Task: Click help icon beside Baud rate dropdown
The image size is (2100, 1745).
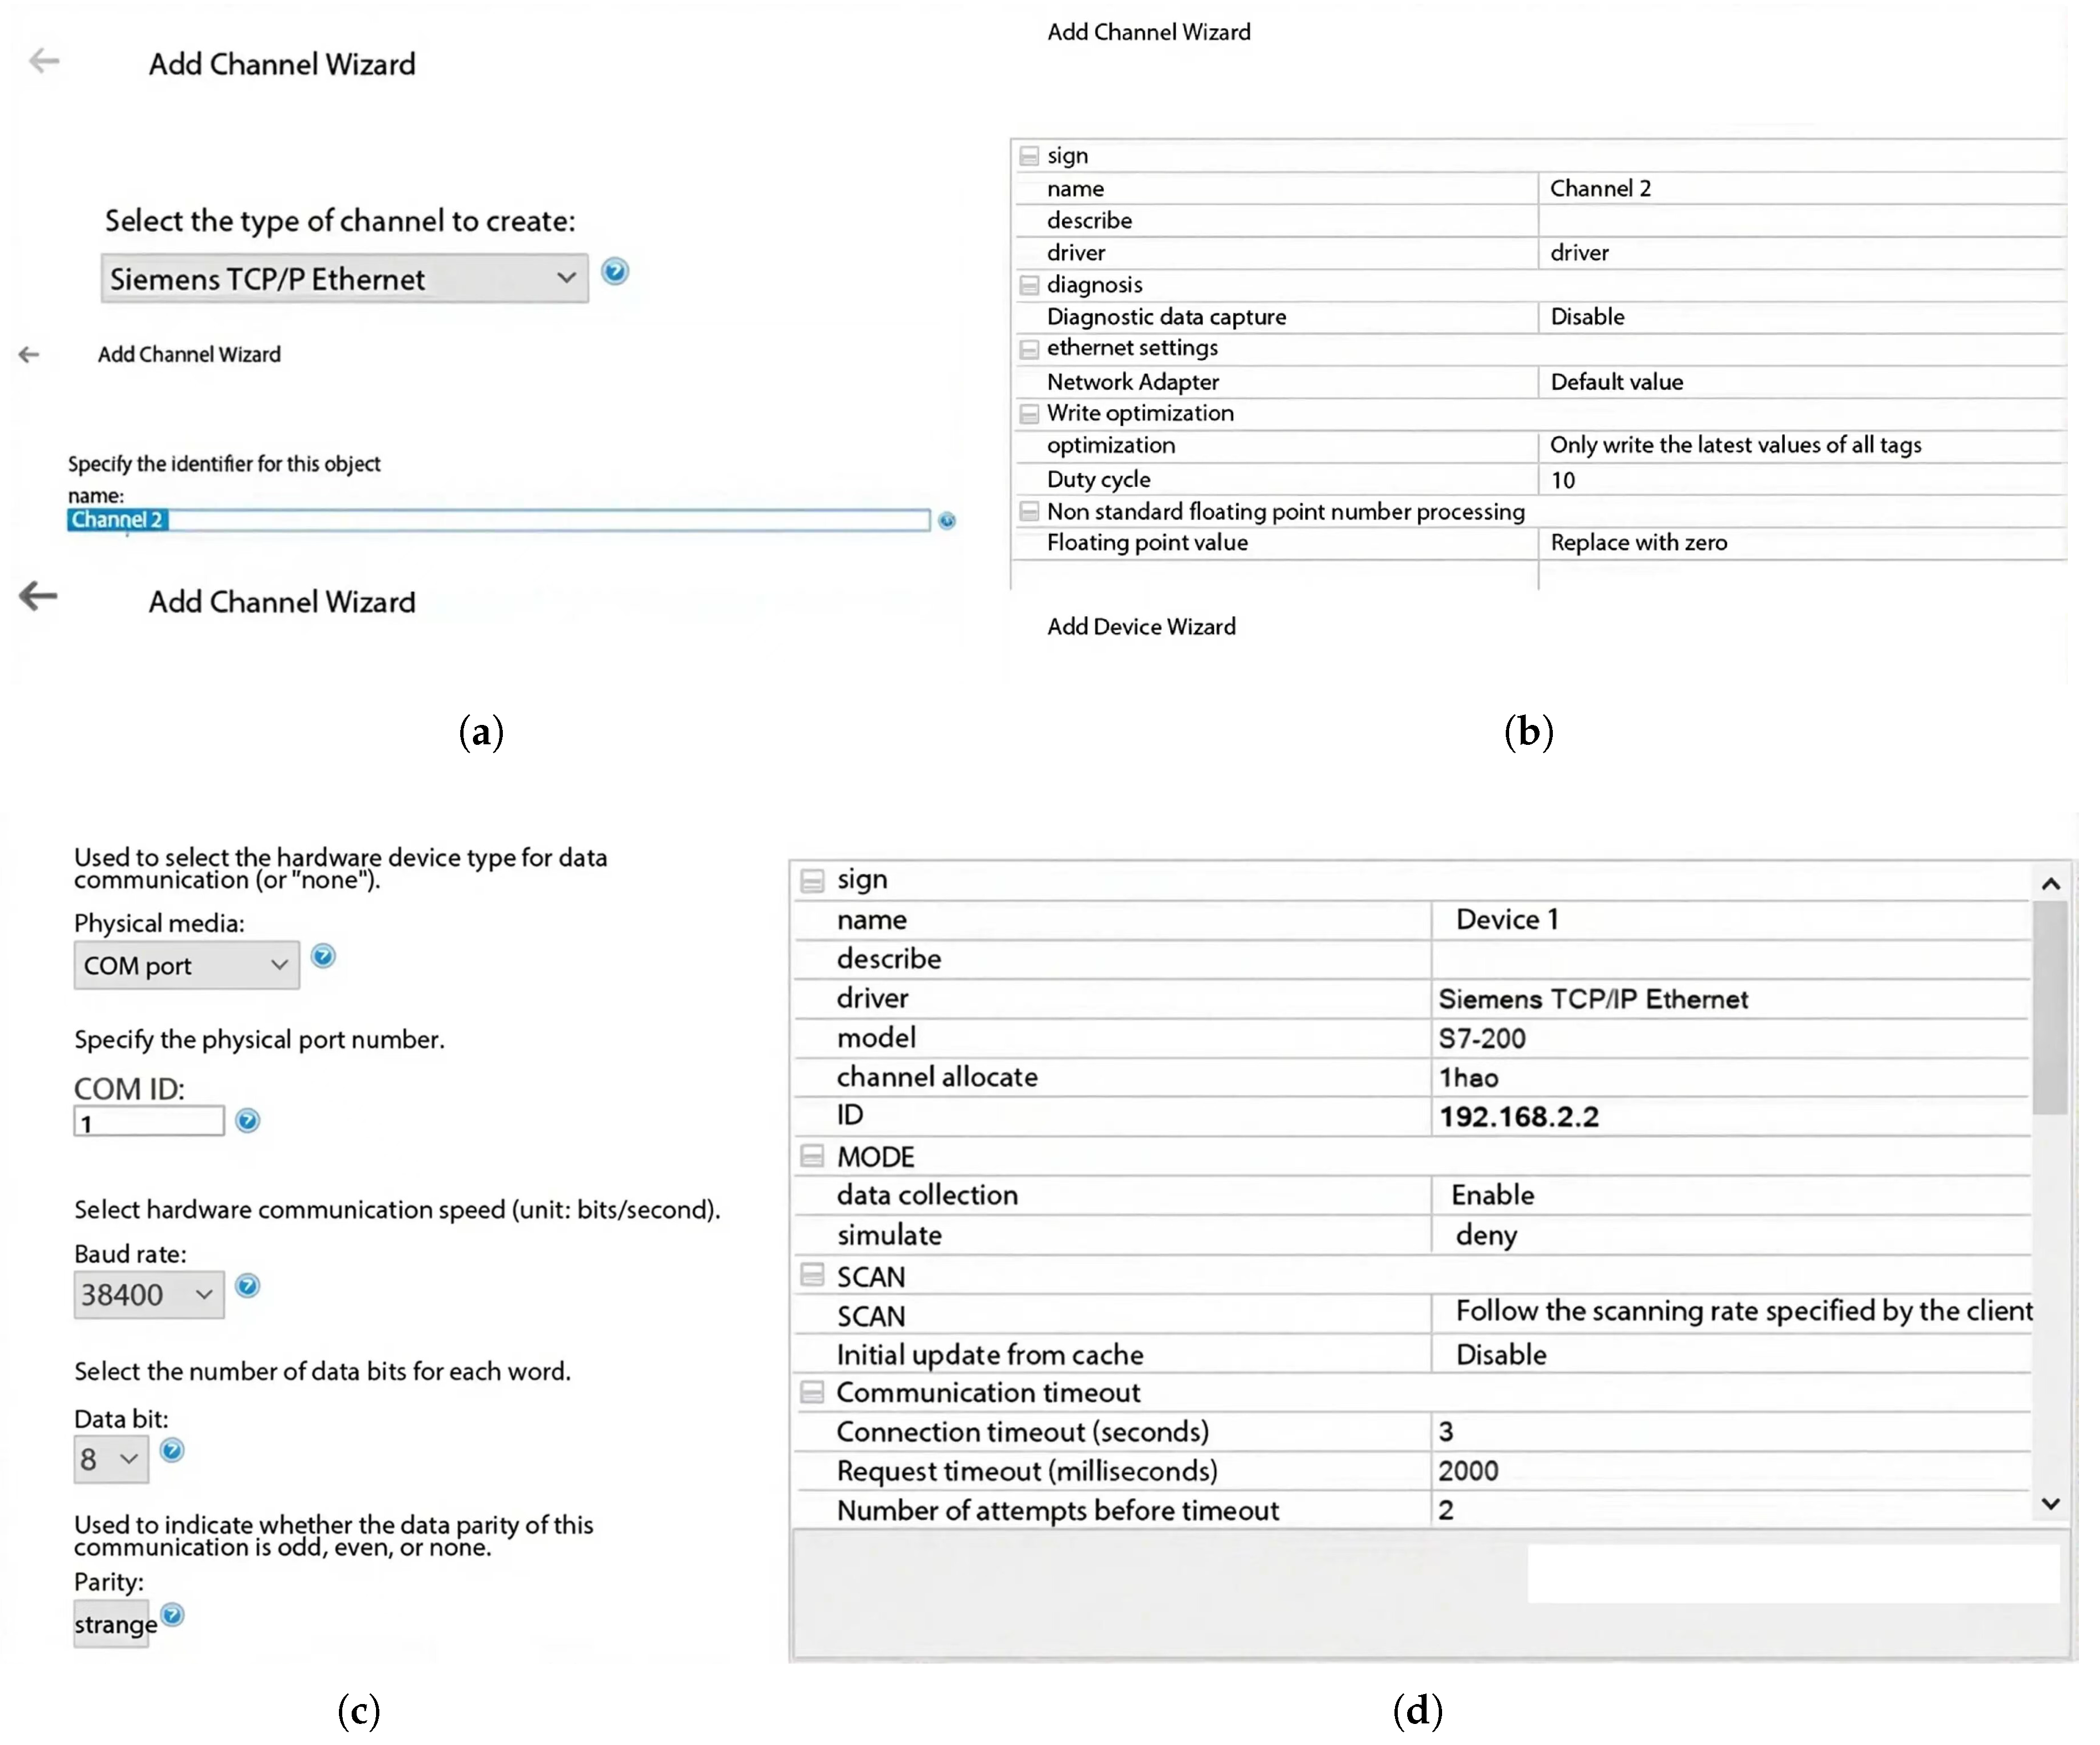Action: point(247,1285)
